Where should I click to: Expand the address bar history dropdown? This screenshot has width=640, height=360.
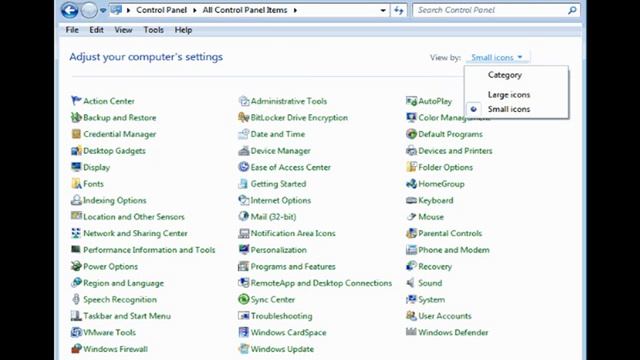[x=383, y=10]
